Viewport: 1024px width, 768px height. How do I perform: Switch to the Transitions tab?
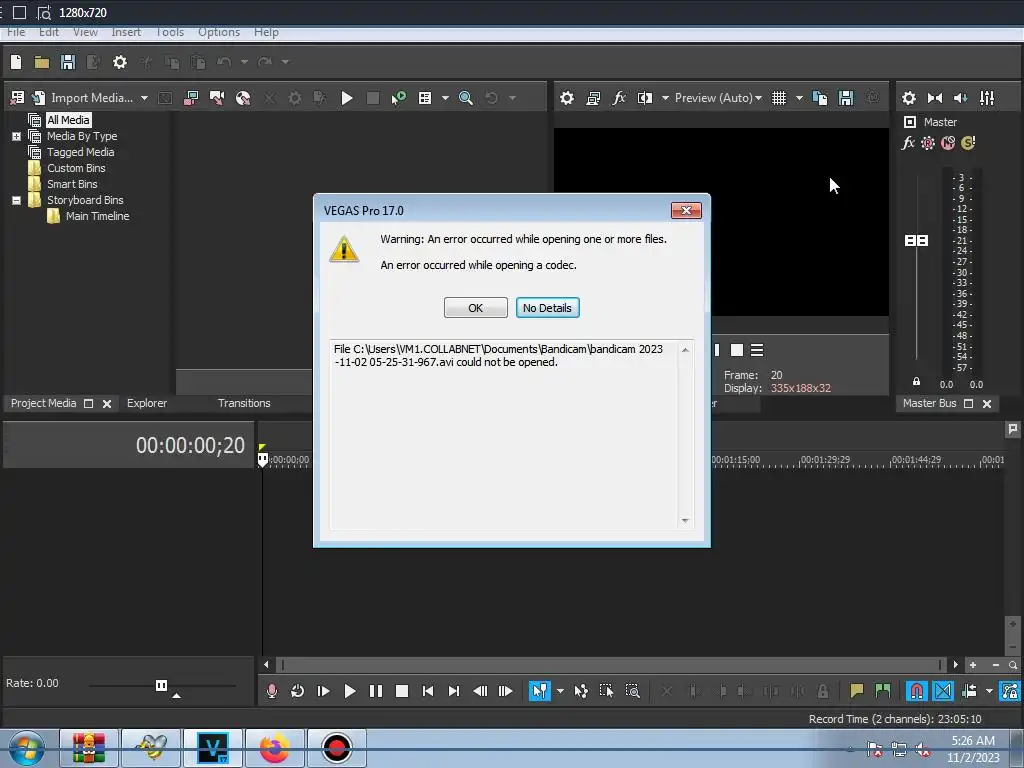pyautogui.click(x=244, y=403)
